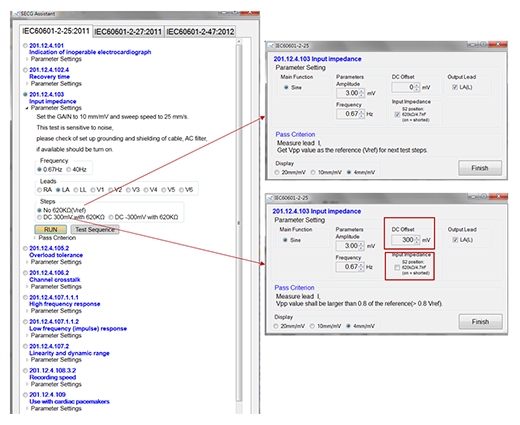Select lead V3 radio button
Screen dimensions: 520x425
click(x=128, y=190)
